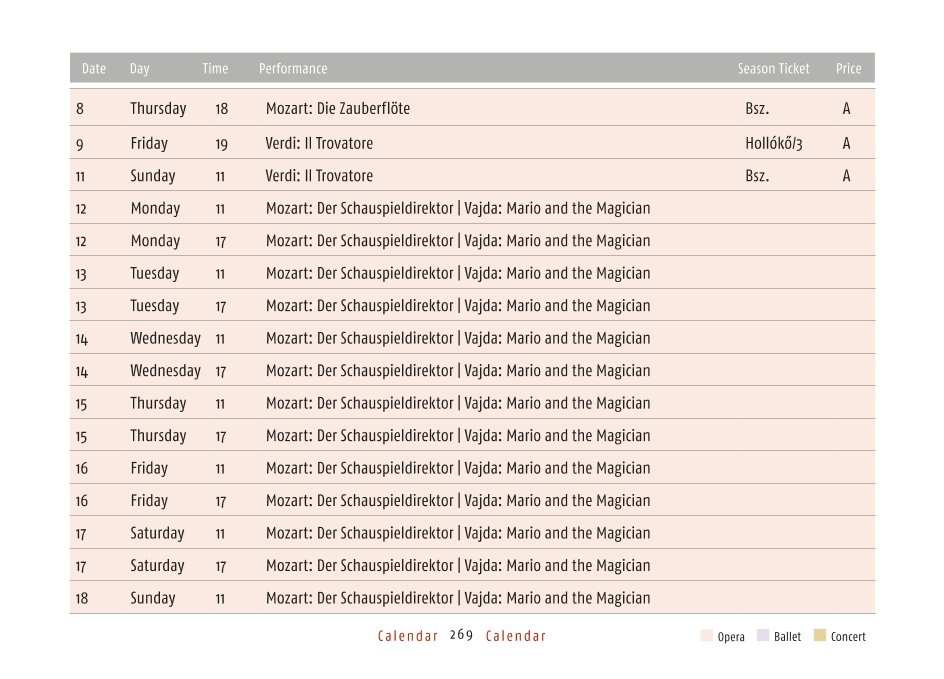Screen dimensions: 944x679
Task: Click price category A for Friday 9
Action: pos(846,143)
